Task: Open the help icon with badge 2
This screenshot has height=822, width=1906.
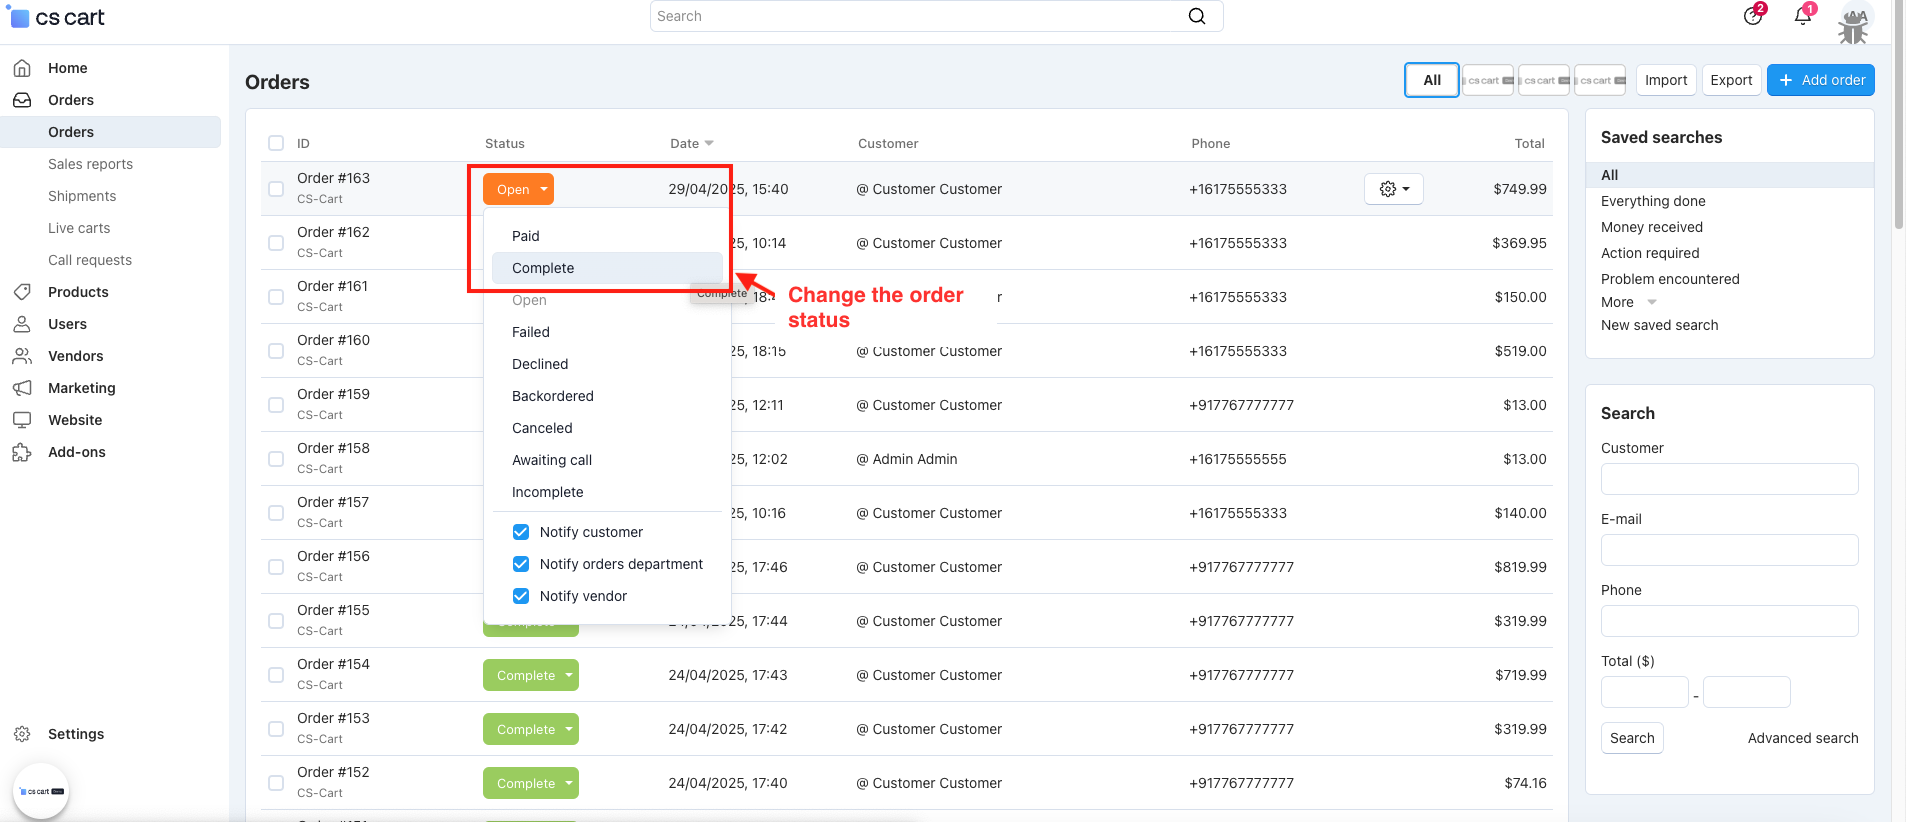Action: coord(1753,15)
